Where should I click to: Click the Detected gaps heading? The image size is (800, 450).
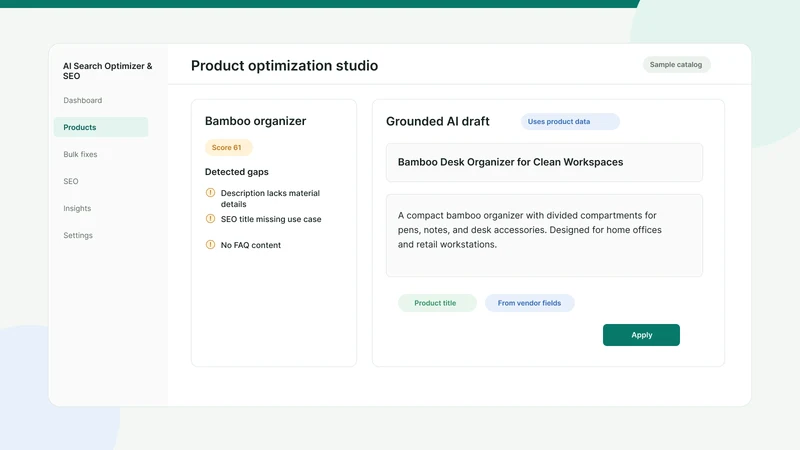(x=237, y=172)
